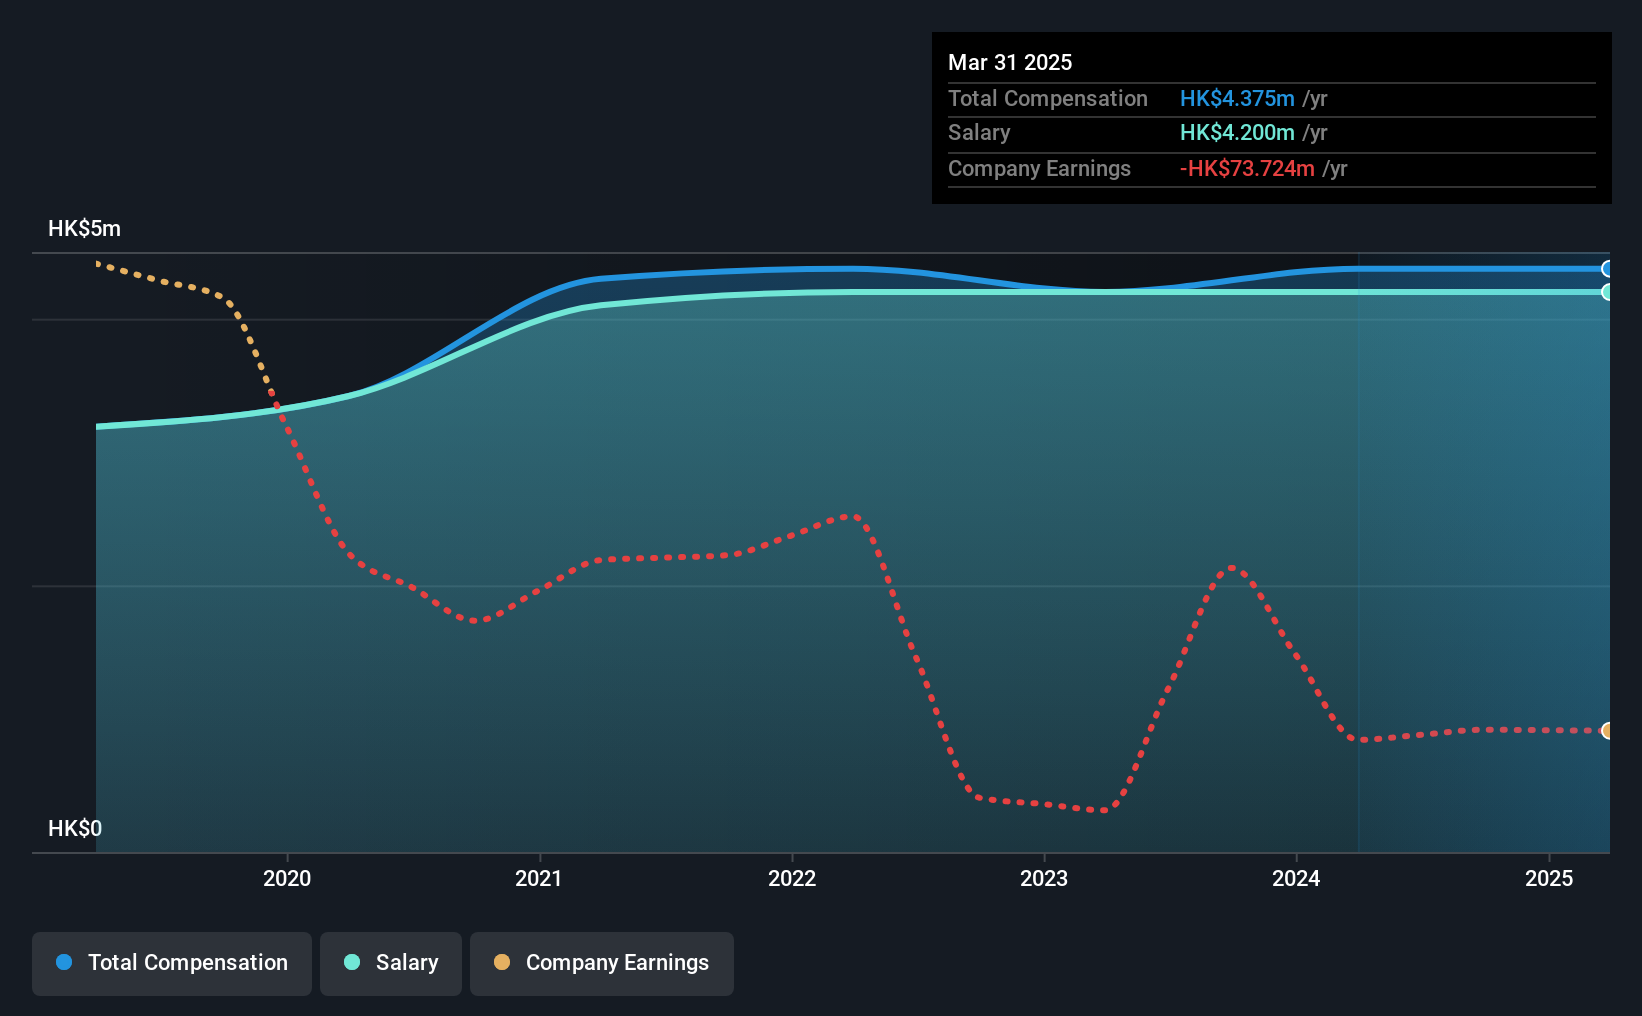Toggle the Total Compensation legend button
This screenshot has width=1642, height=1016.
[172, 963]
